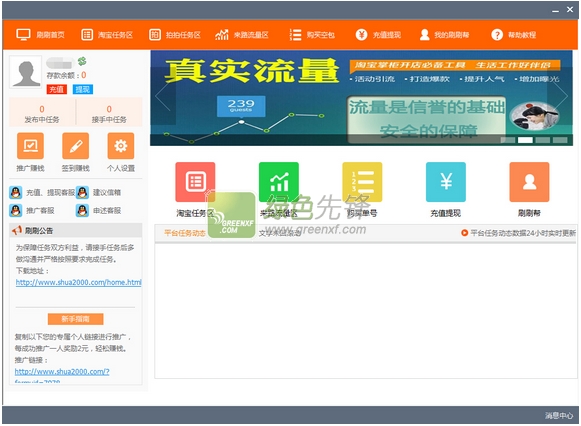The height and width of the screenshot is (426, 581).
Task: Open 帮助教程 help menu
Action: click(514, 35)
